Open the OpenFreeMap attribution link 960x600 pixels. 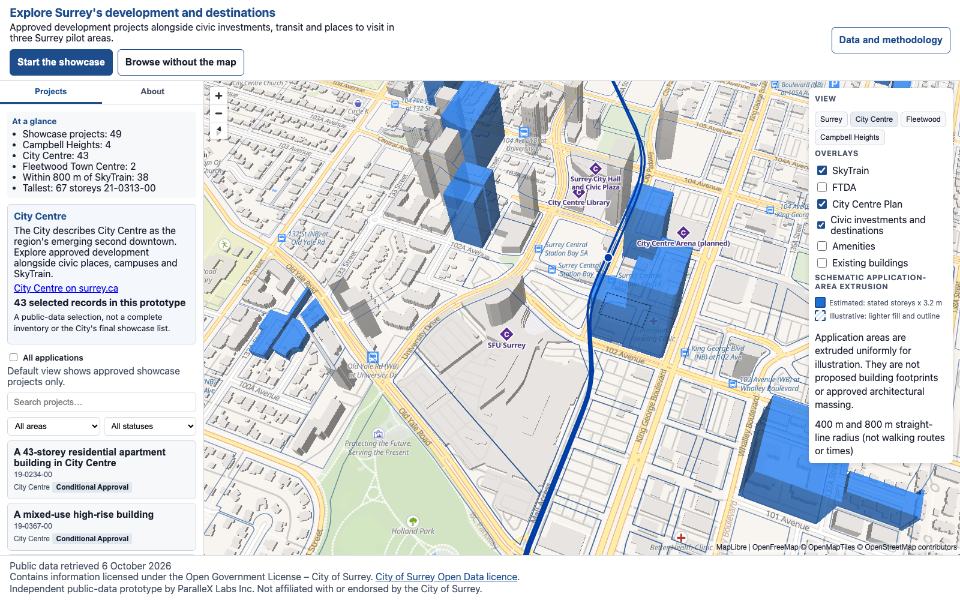tap(775, 547)
